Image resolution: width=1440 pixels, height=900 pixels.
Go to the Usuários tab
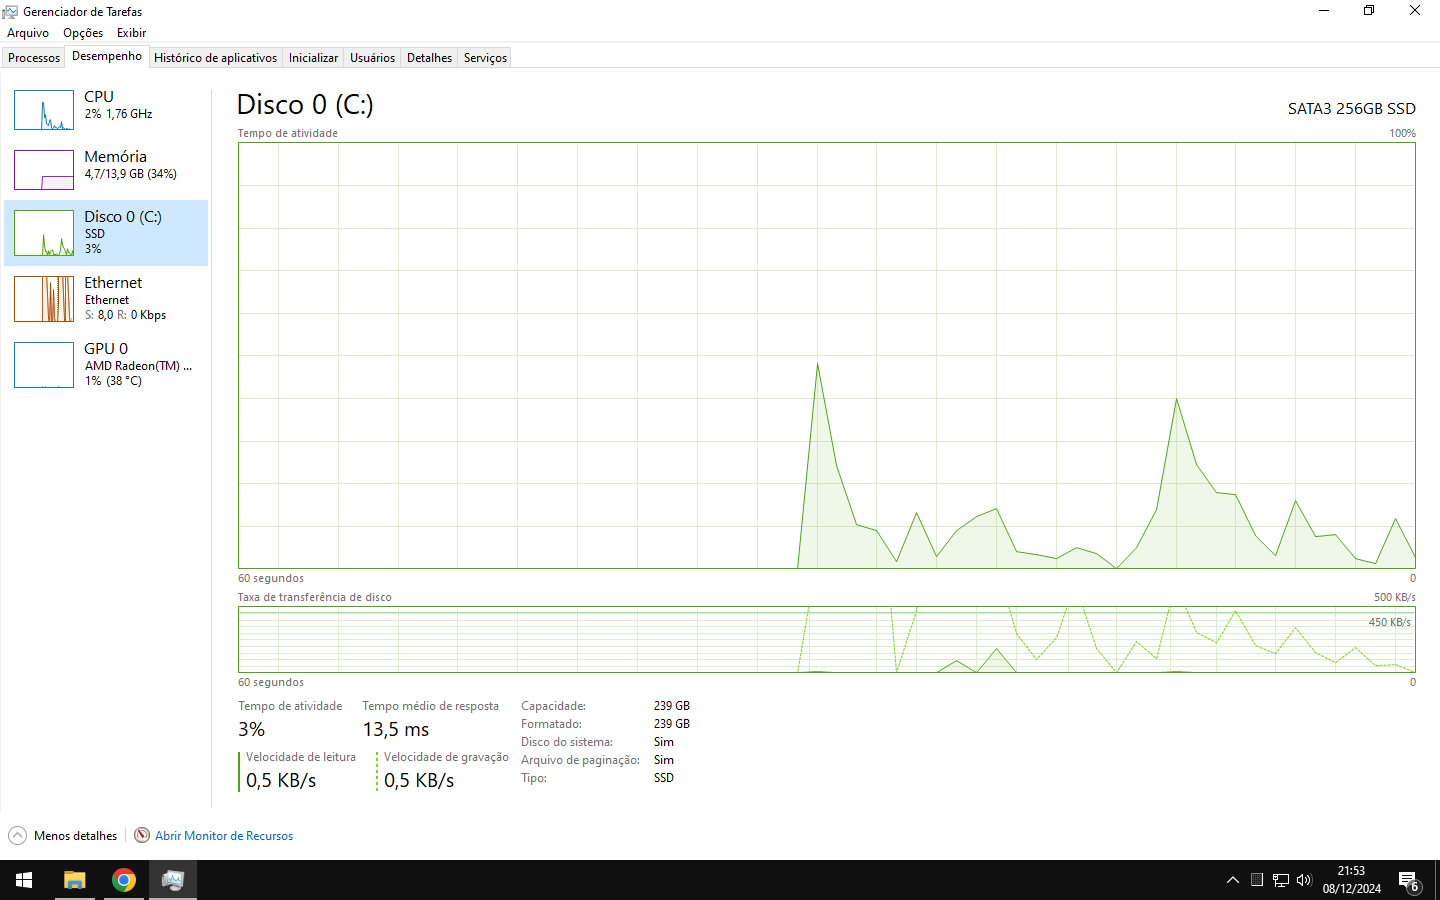click(372, 58)
